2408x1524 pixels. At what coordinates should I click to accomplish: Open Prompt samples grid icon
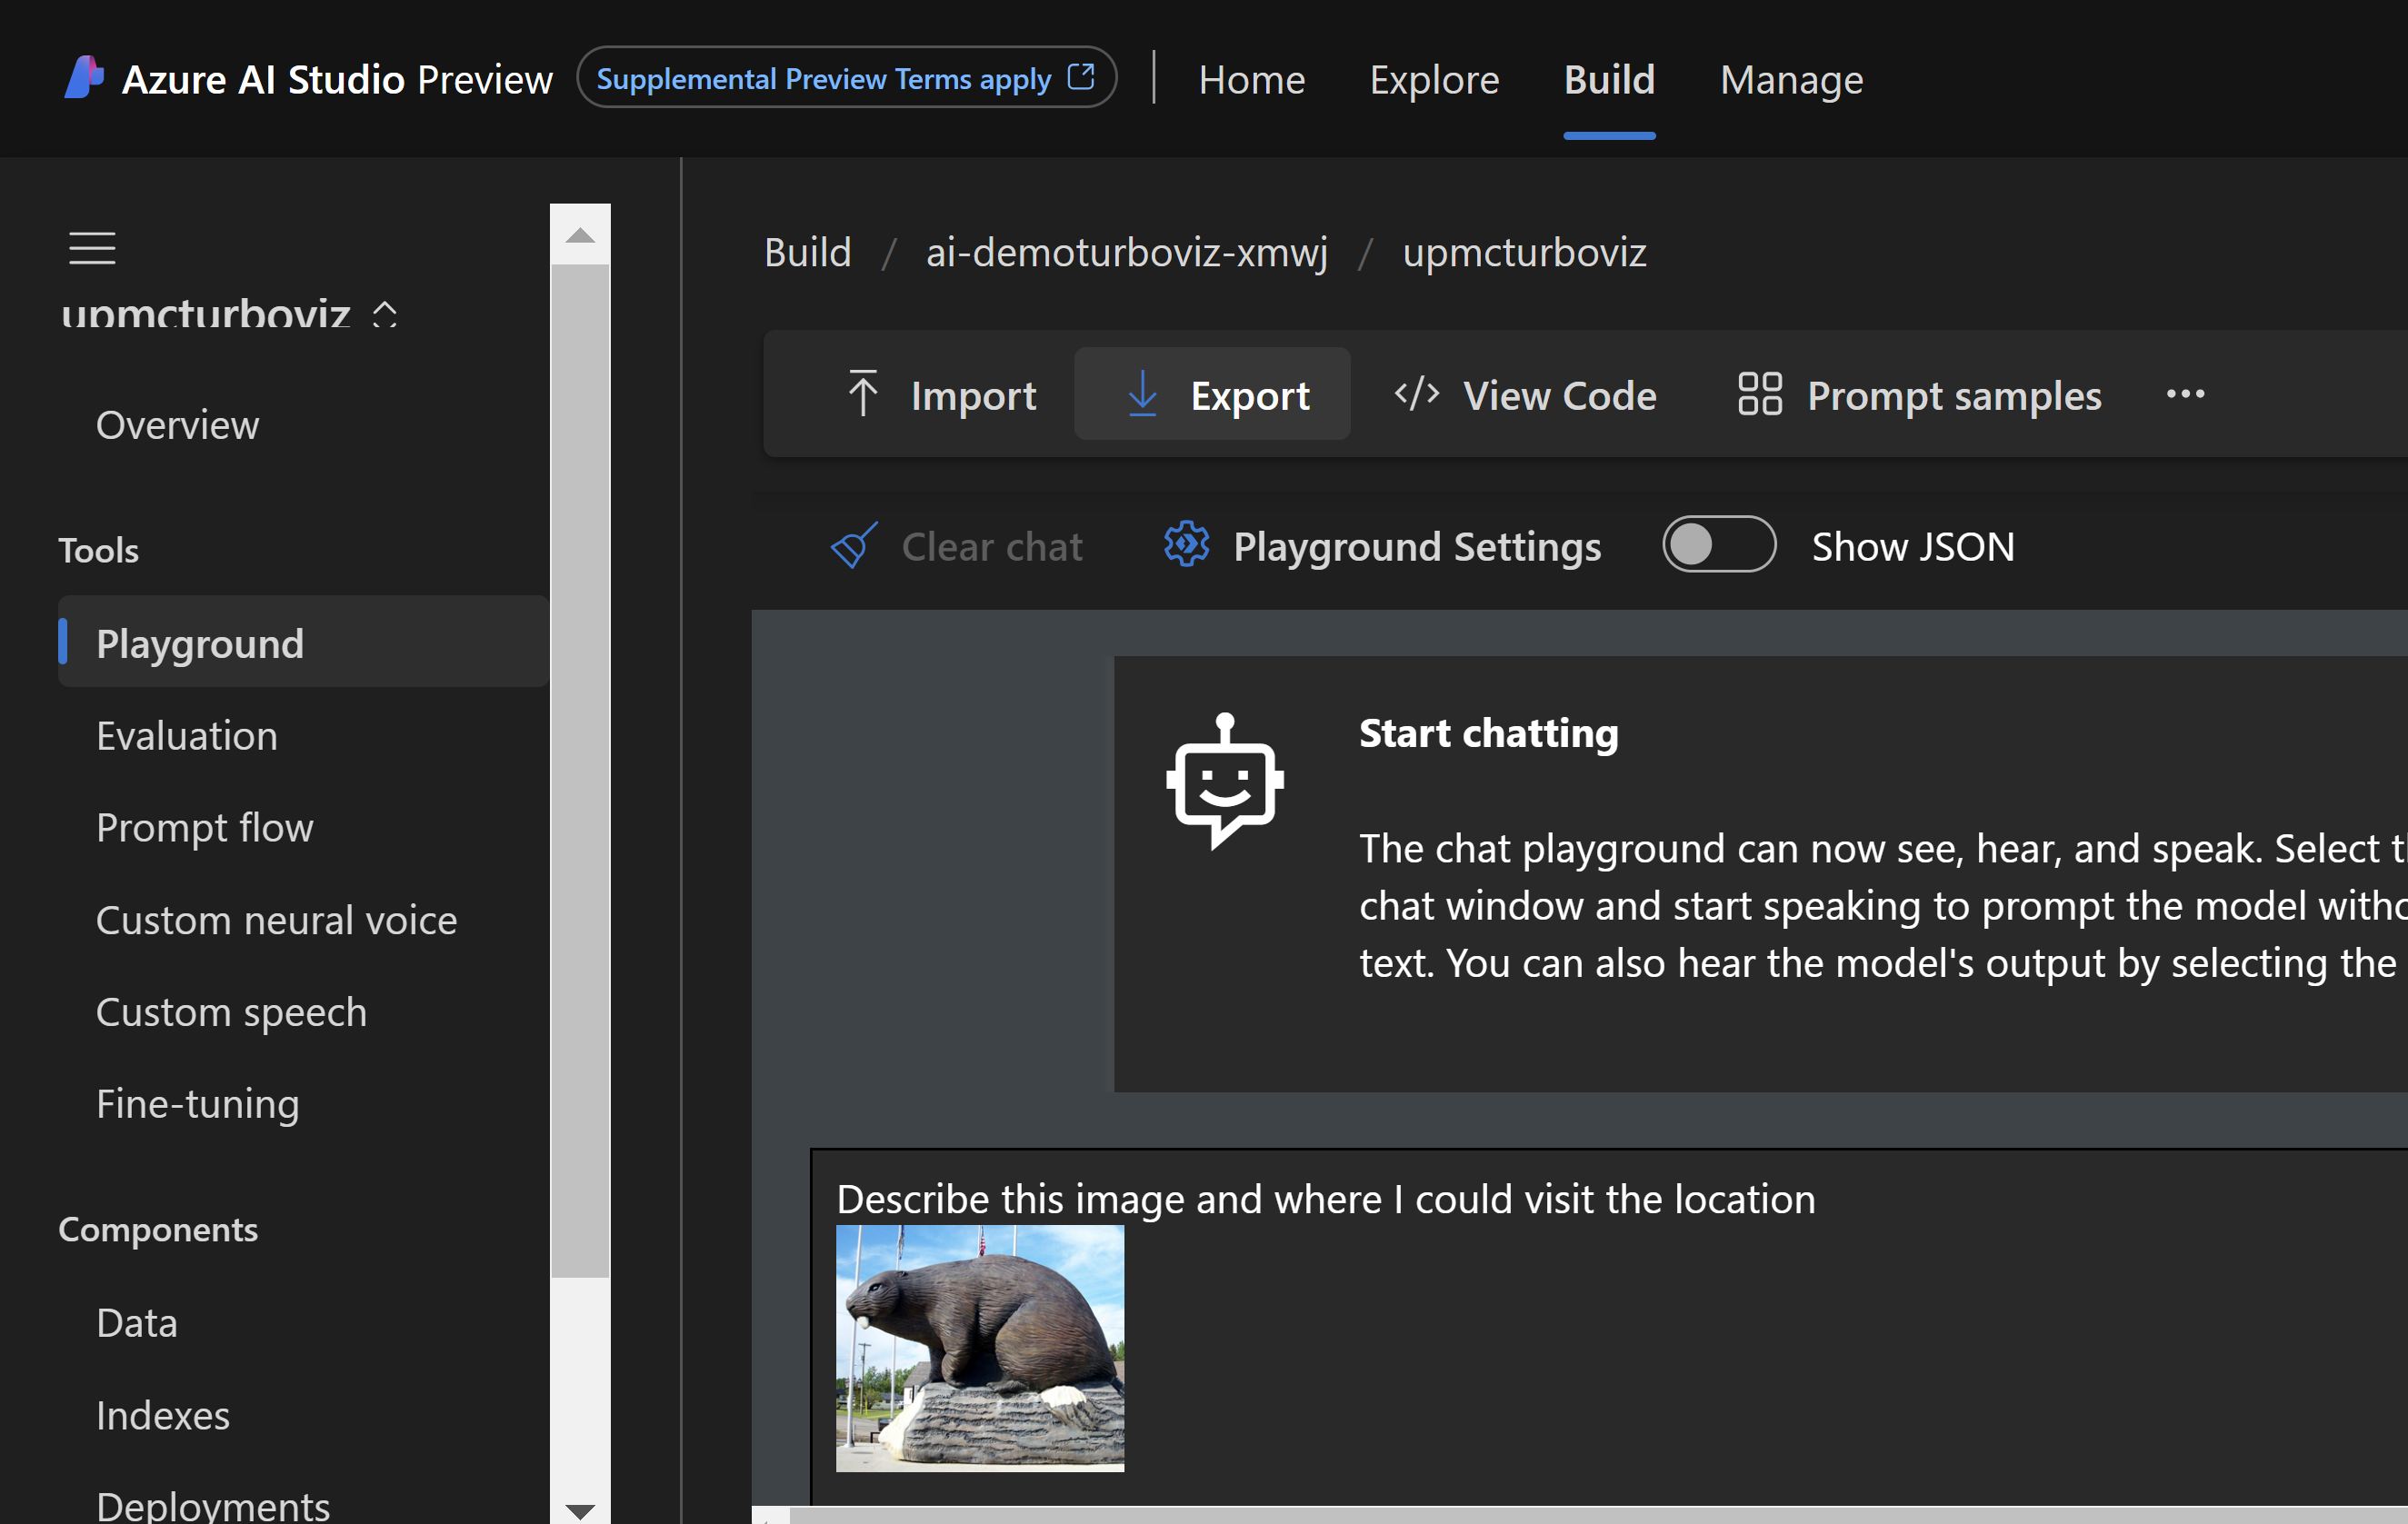(1759, 394)
